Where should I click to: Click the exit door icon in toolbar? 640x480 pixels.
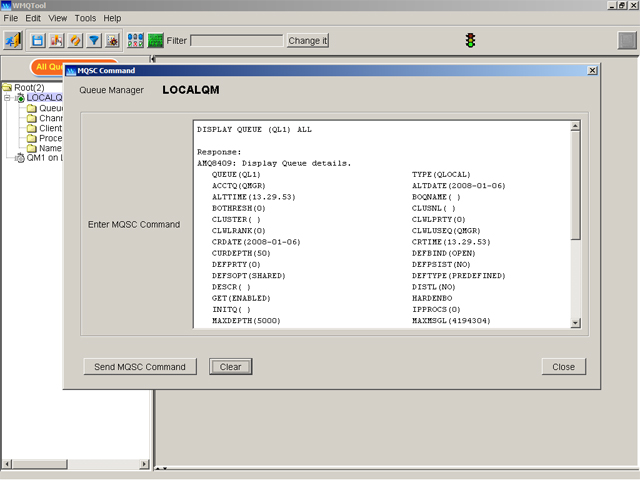click(x=13, y=40)
